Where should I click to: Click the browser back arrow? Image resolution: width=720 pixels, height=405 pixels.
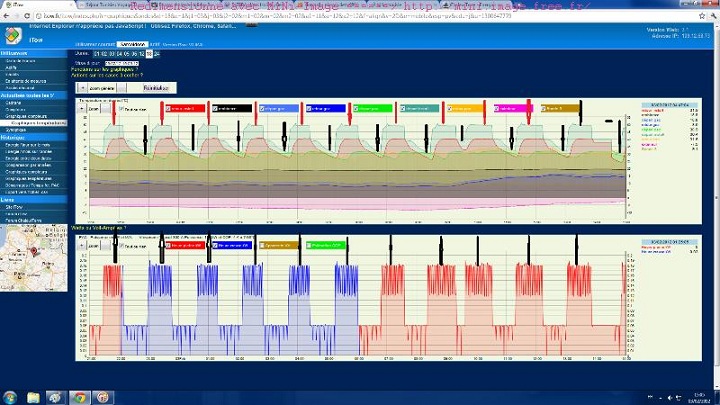coord(8,16)
